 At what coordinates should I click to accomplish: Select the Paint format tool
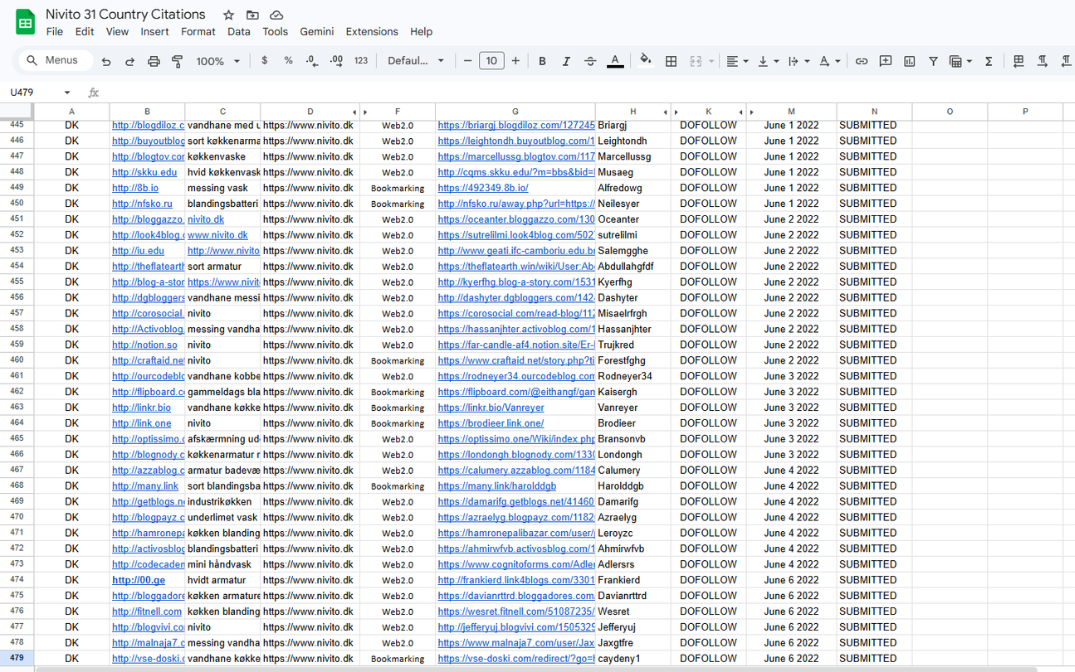coord(177,61)
